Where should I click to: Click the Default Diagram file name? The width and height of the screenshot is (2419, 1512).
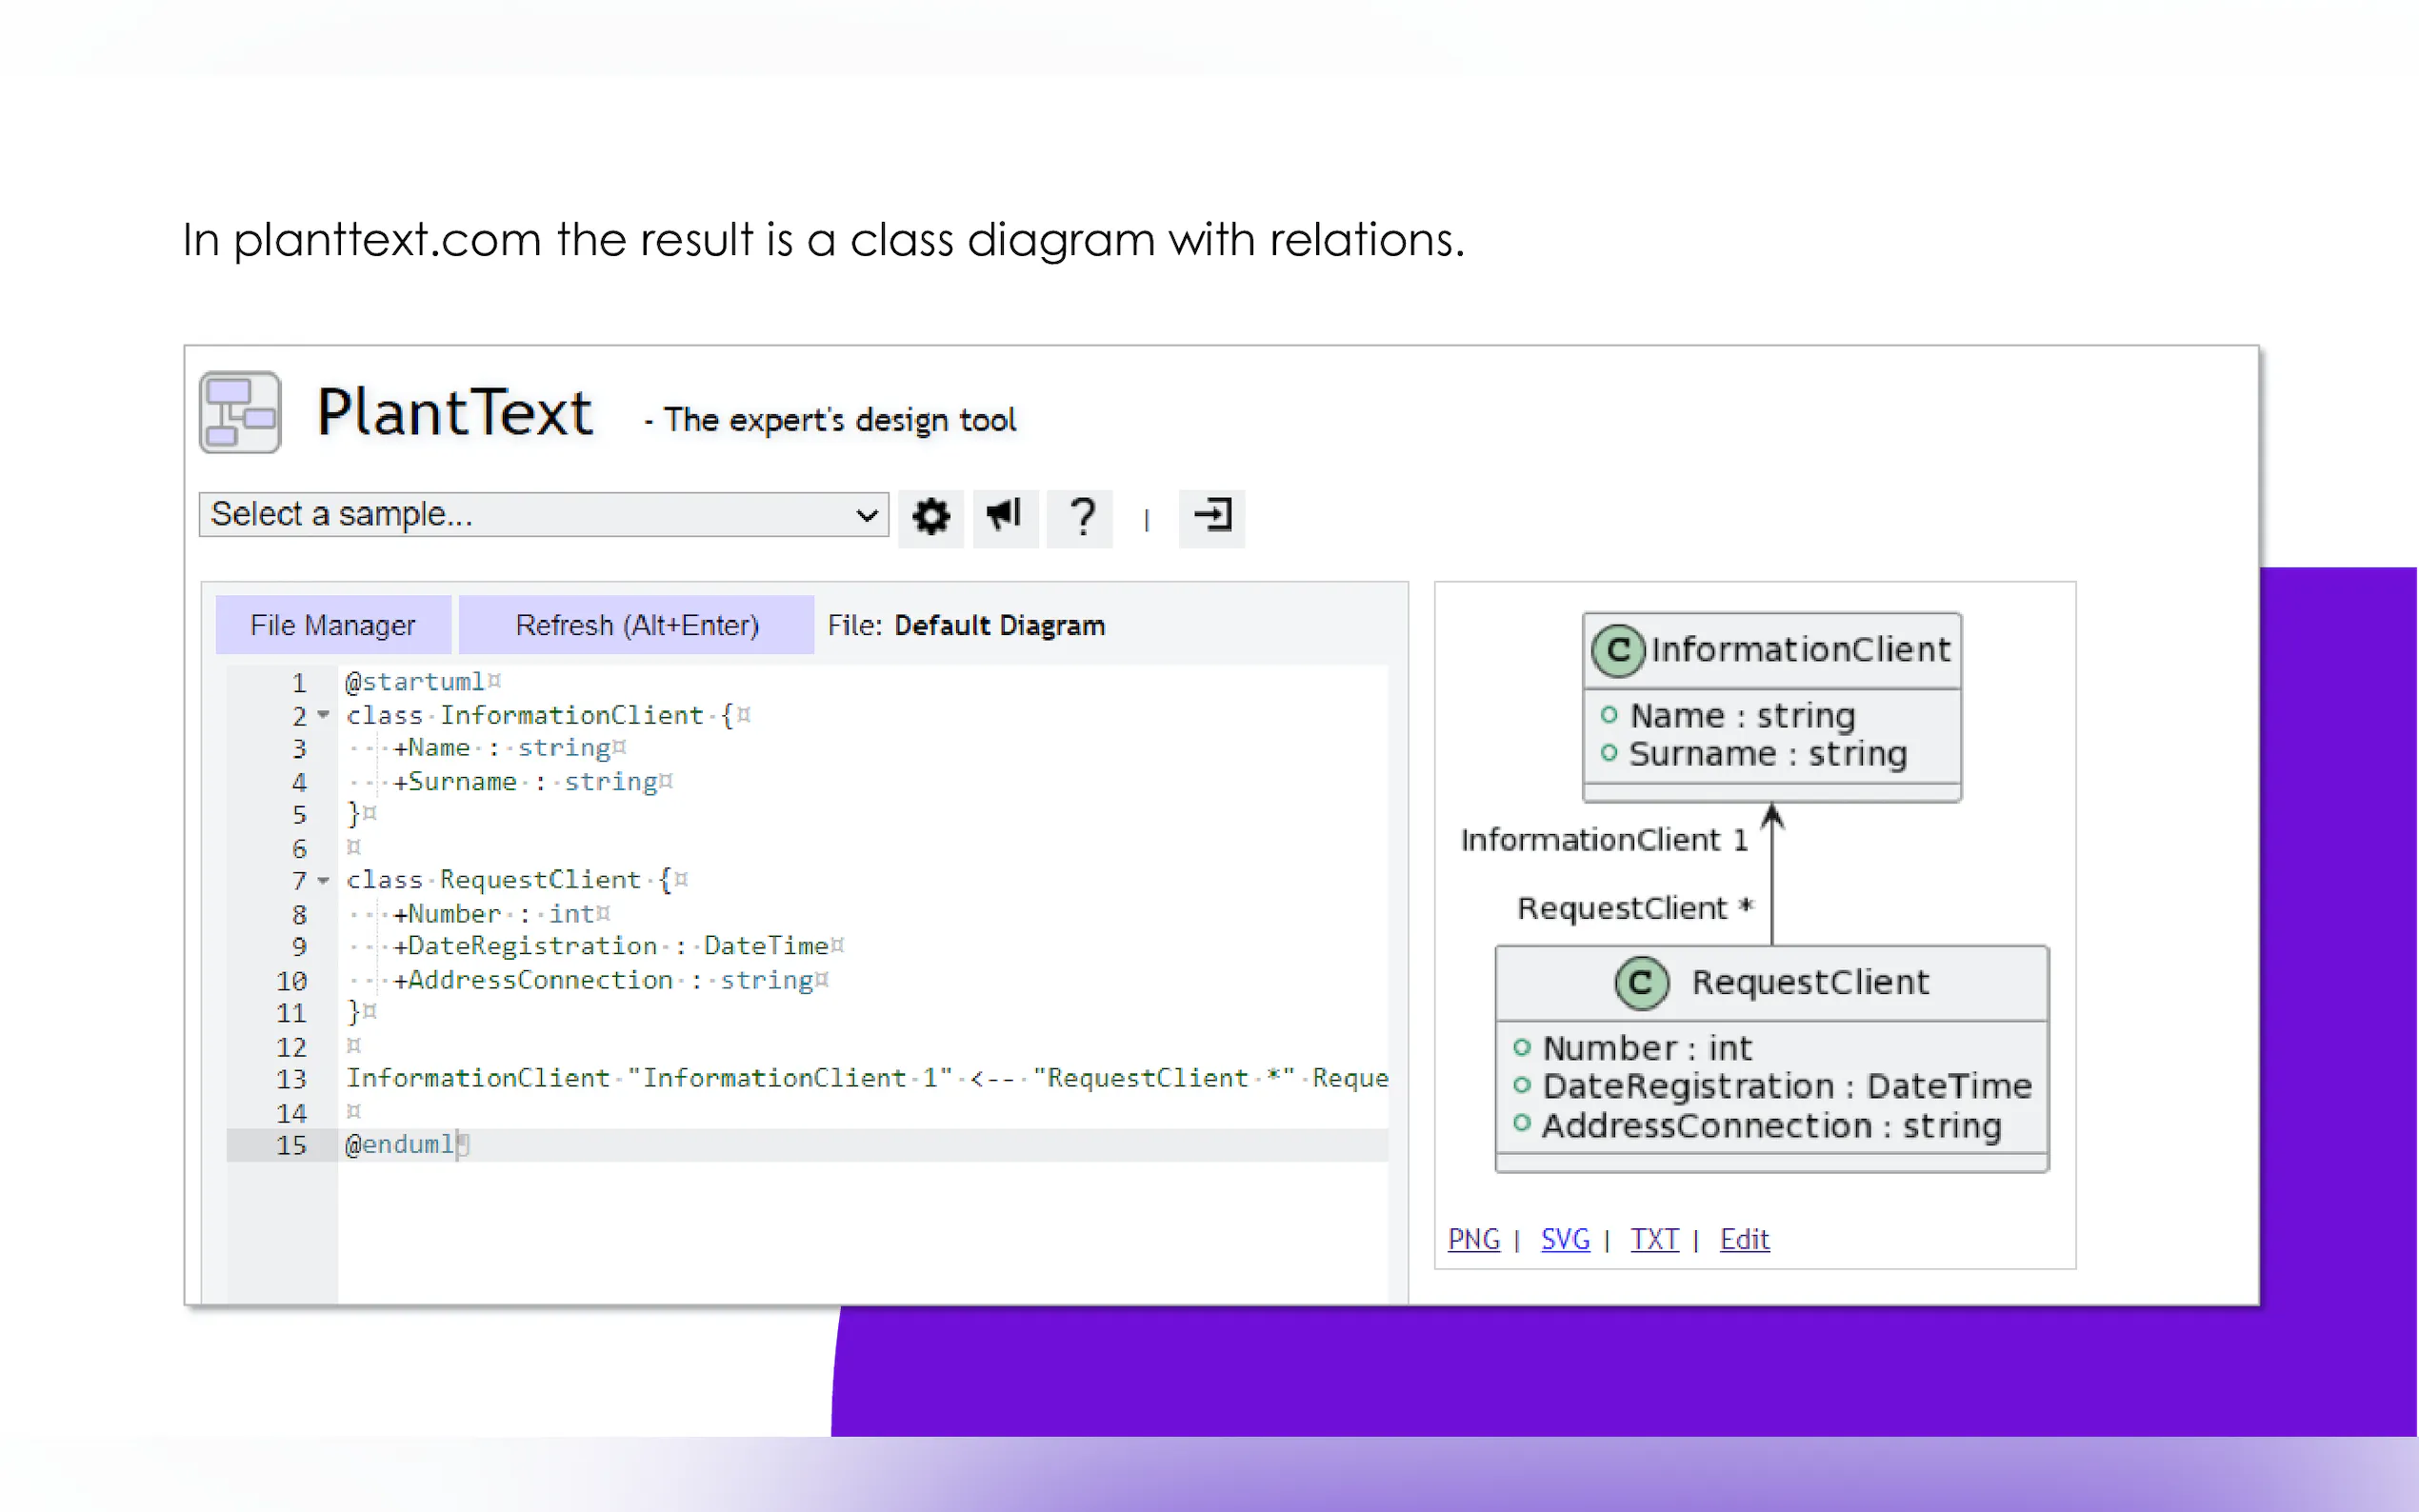(x=999, y=626)
